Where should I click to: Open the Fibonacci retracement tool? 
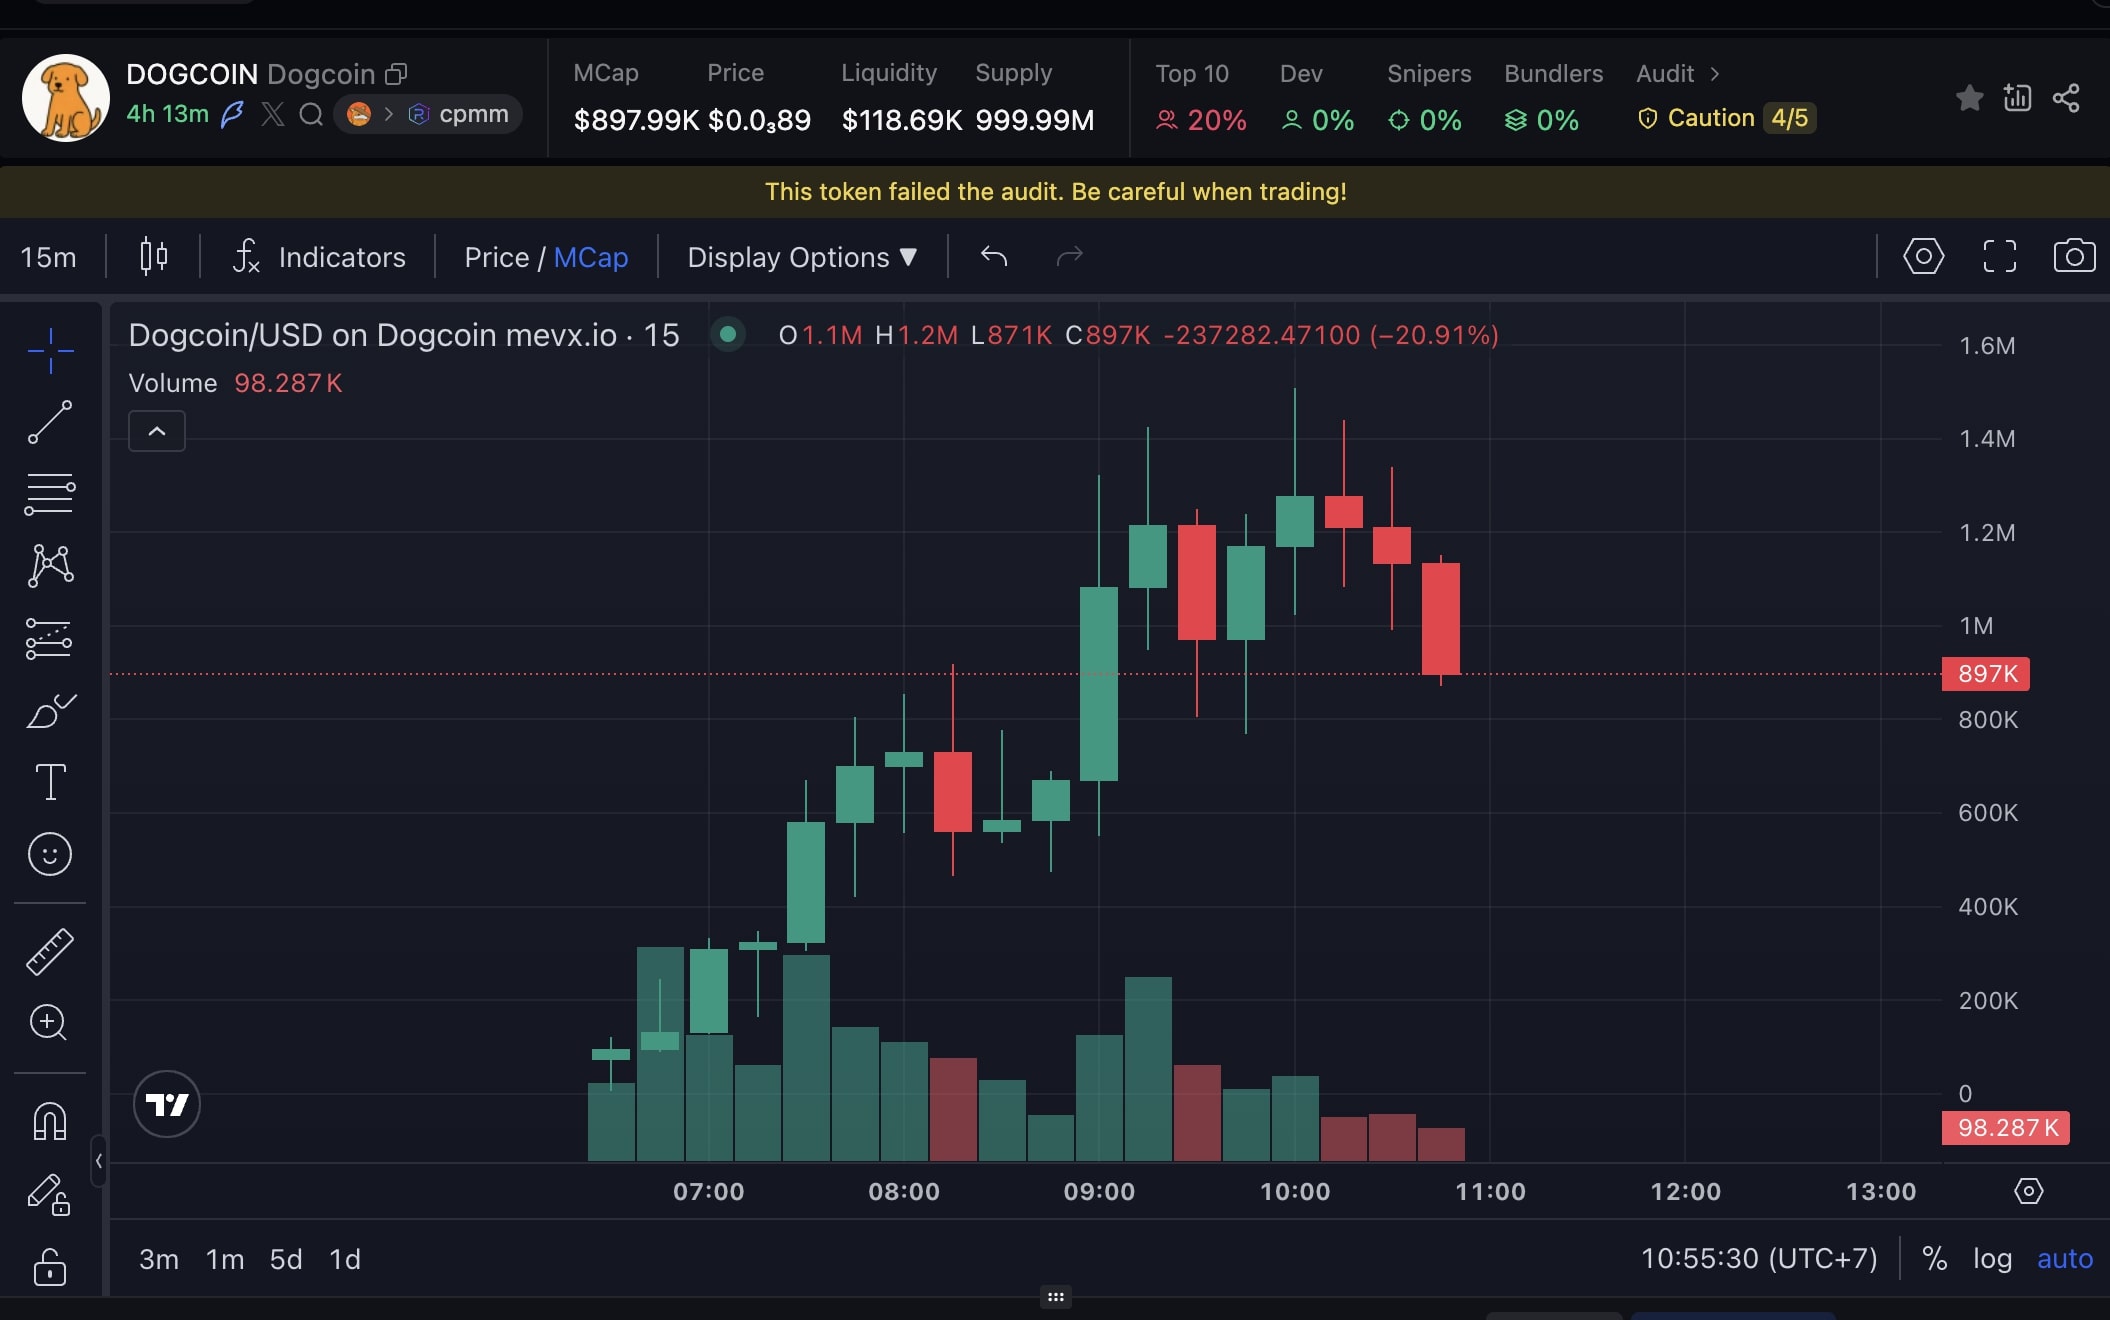point(50,494)
